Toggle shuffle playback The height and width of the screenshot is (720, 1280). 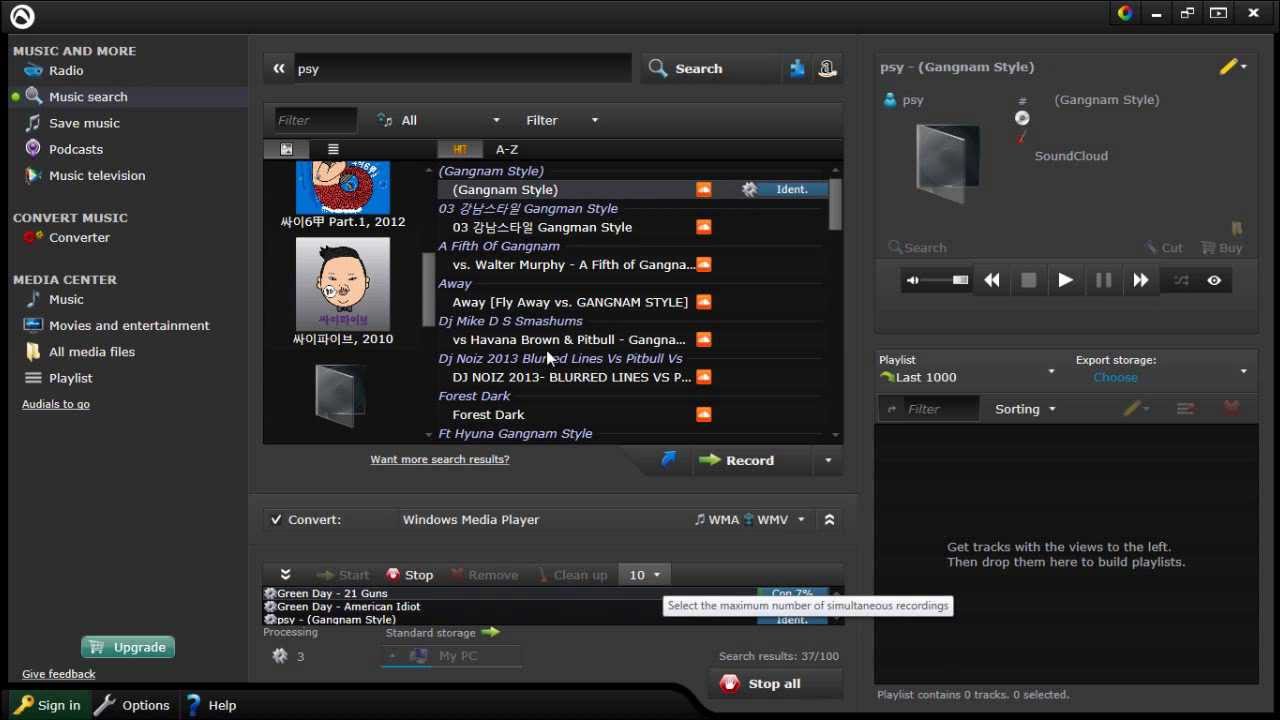1181,281
